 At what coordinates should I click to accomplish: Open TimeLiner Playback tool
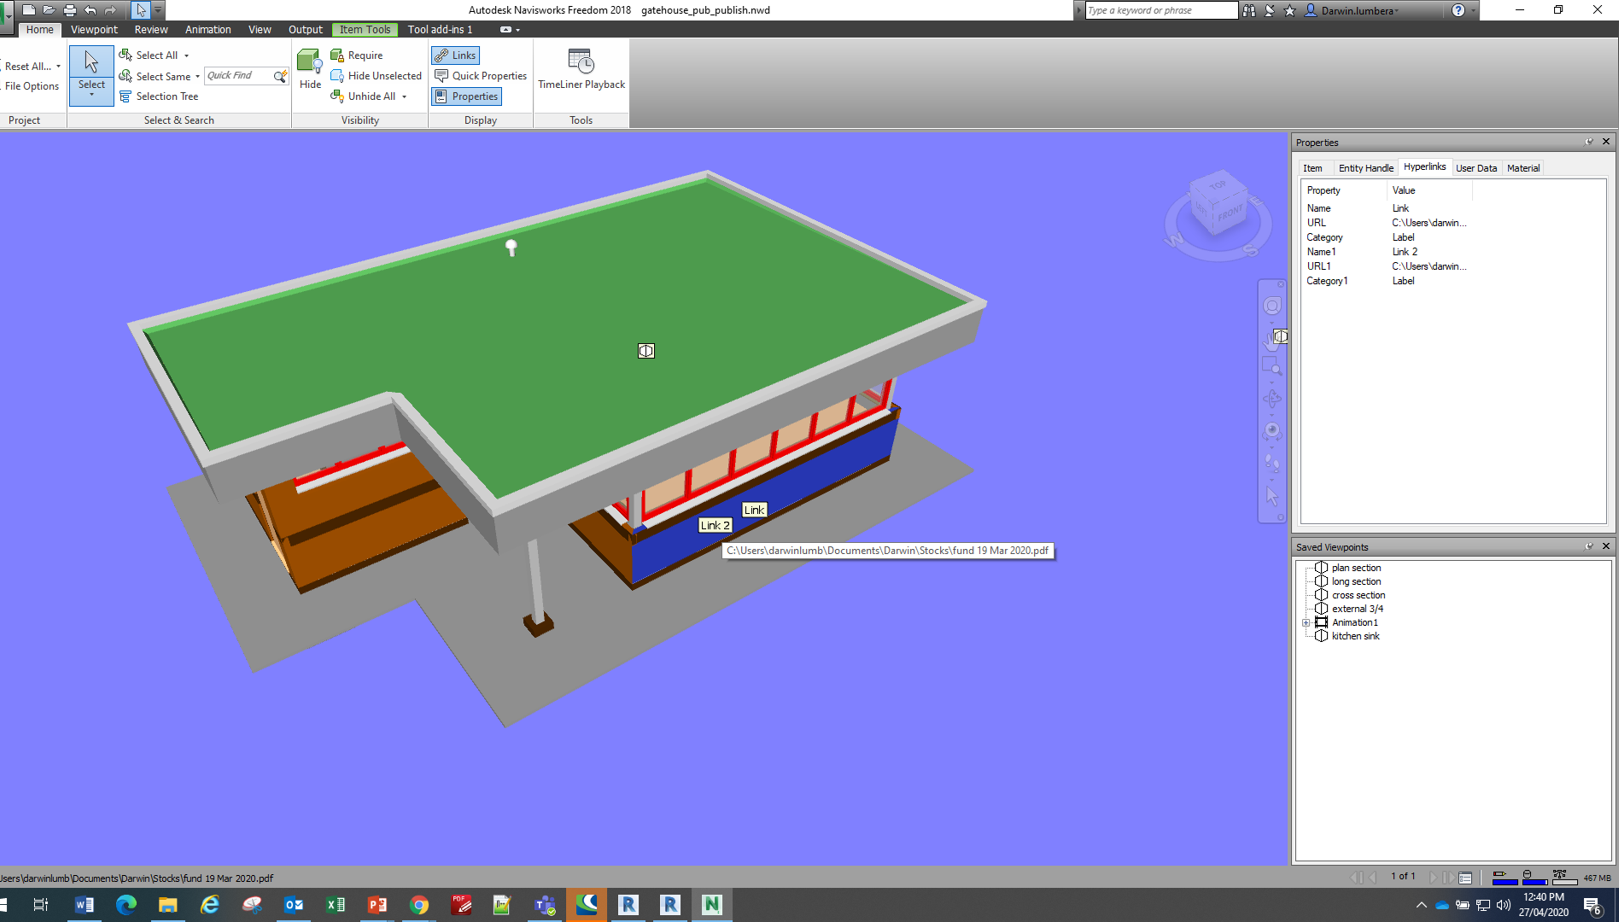click(x=581, y=69)
